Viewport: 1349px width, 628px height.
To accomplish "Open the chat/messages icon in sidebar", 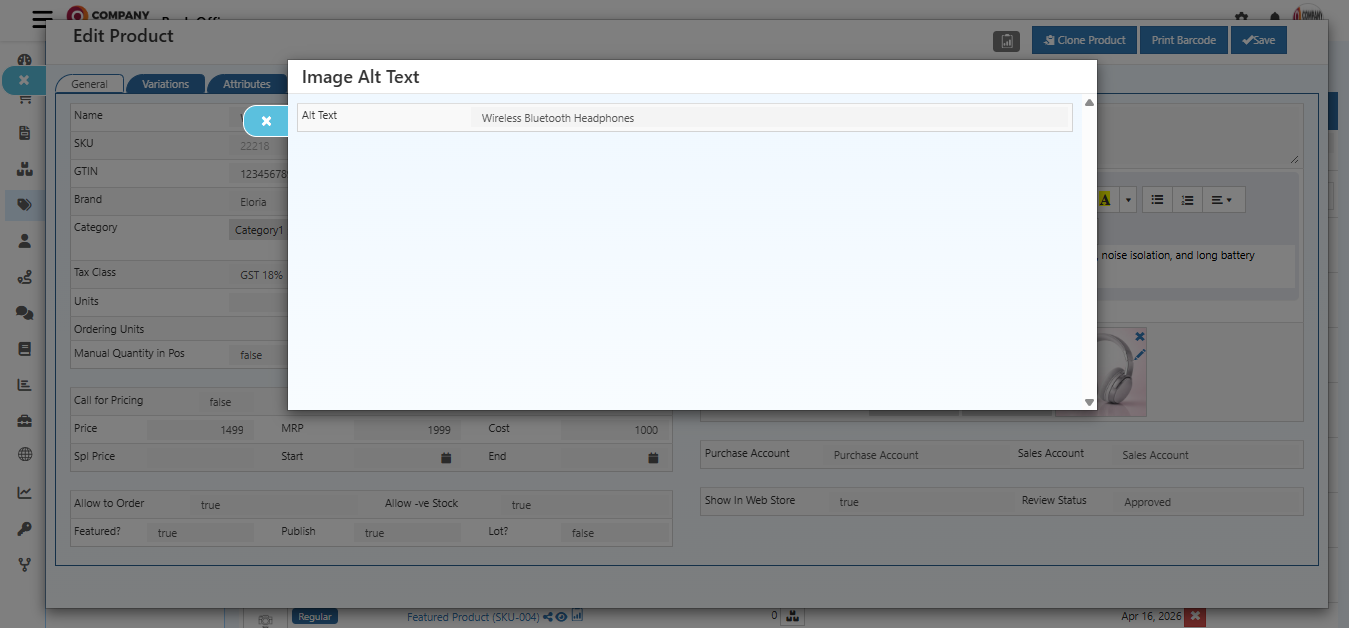I will (x=24, y=313).
